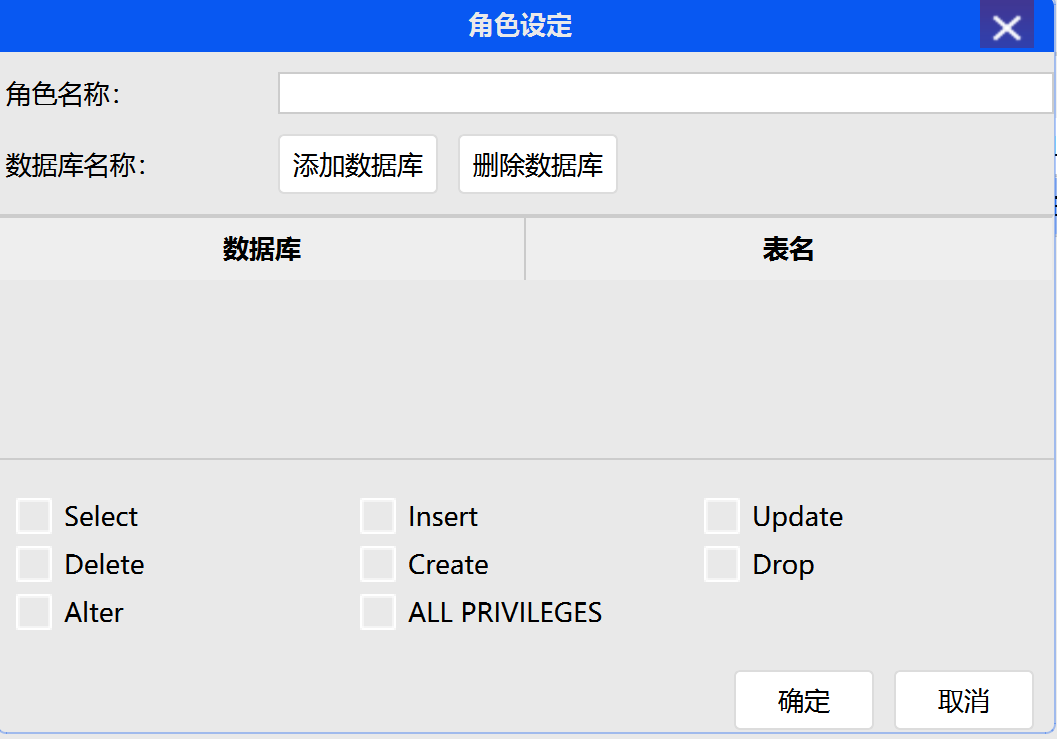This screenshot has height=739, width=1057.
Task: Close the 角色设定 dialog
Action: pos(1006,26)
